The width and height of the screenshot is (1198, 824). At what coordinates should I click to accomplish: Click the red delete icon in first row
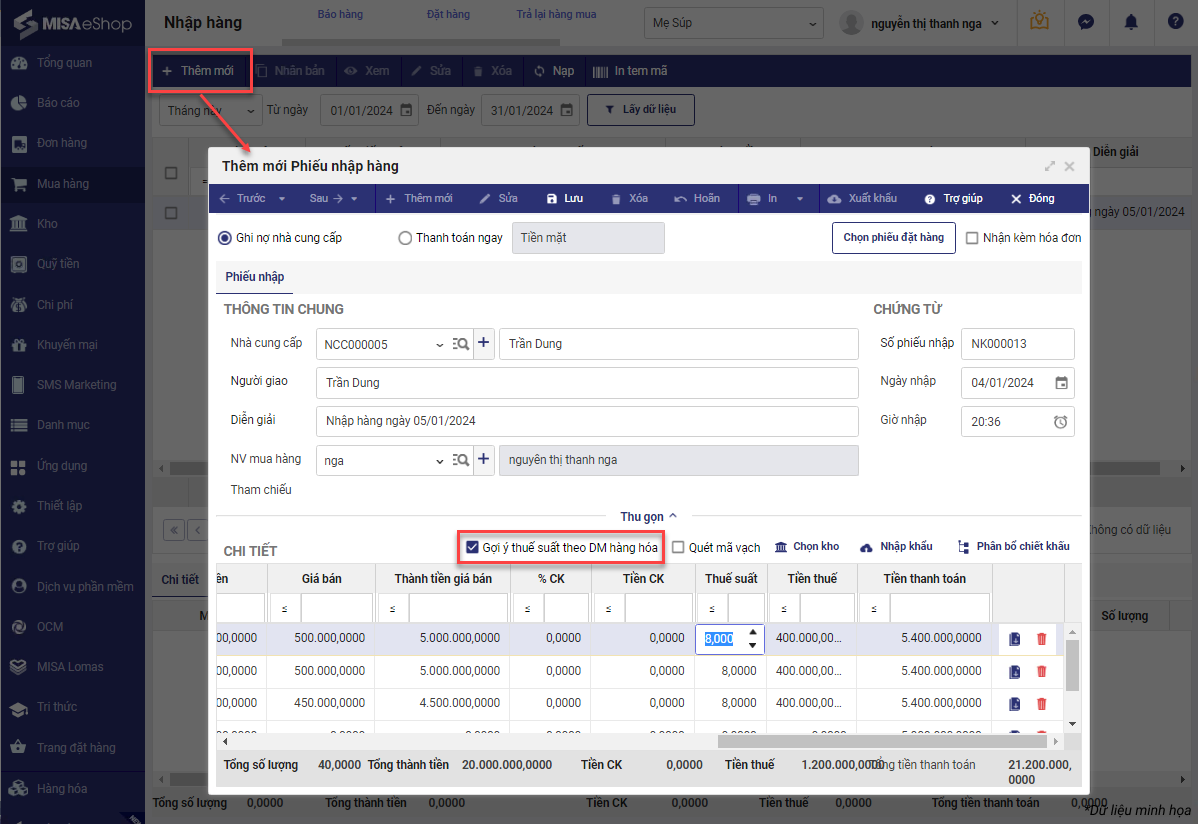coord(1041,639)
